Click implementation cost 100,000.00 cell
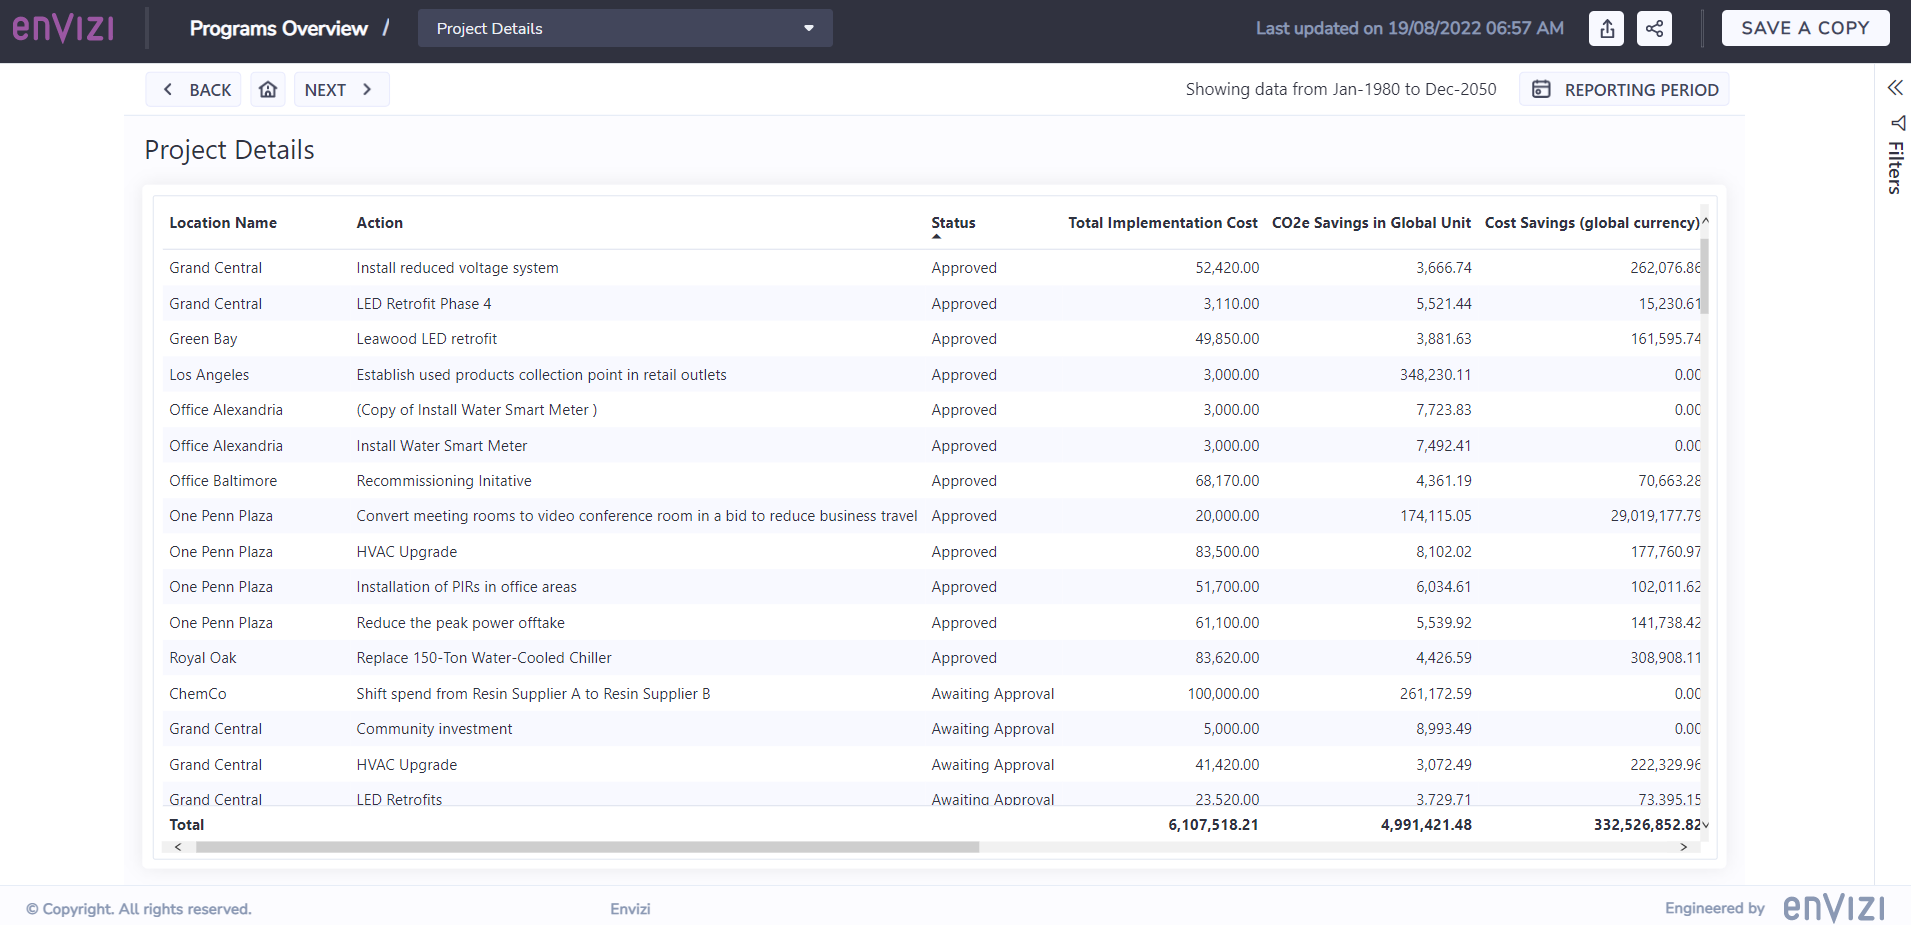The width and height of the screenshot is (1911, 925). pyautogui.click(x=1223, y=694)
